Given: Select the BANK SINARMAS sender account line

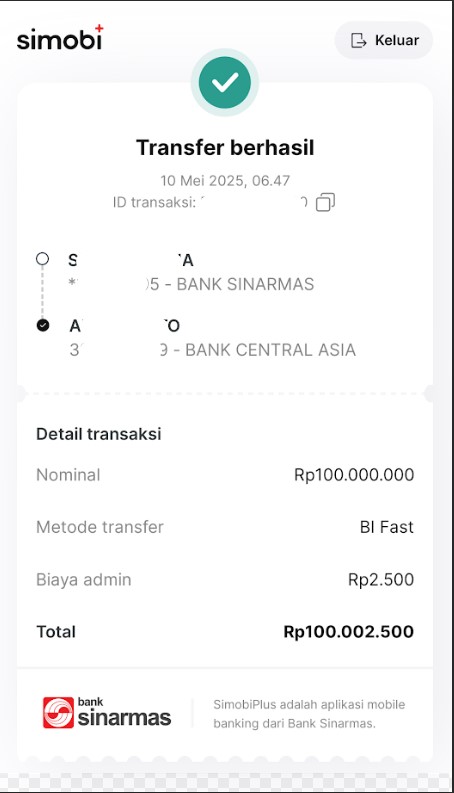Looking at the screenshot, I should pyautogui.click(x=191, y=284).
